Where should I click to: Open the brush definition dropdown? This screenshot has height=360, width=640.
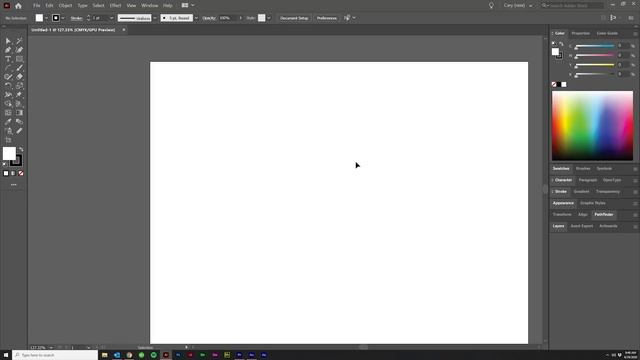(196, 18)
